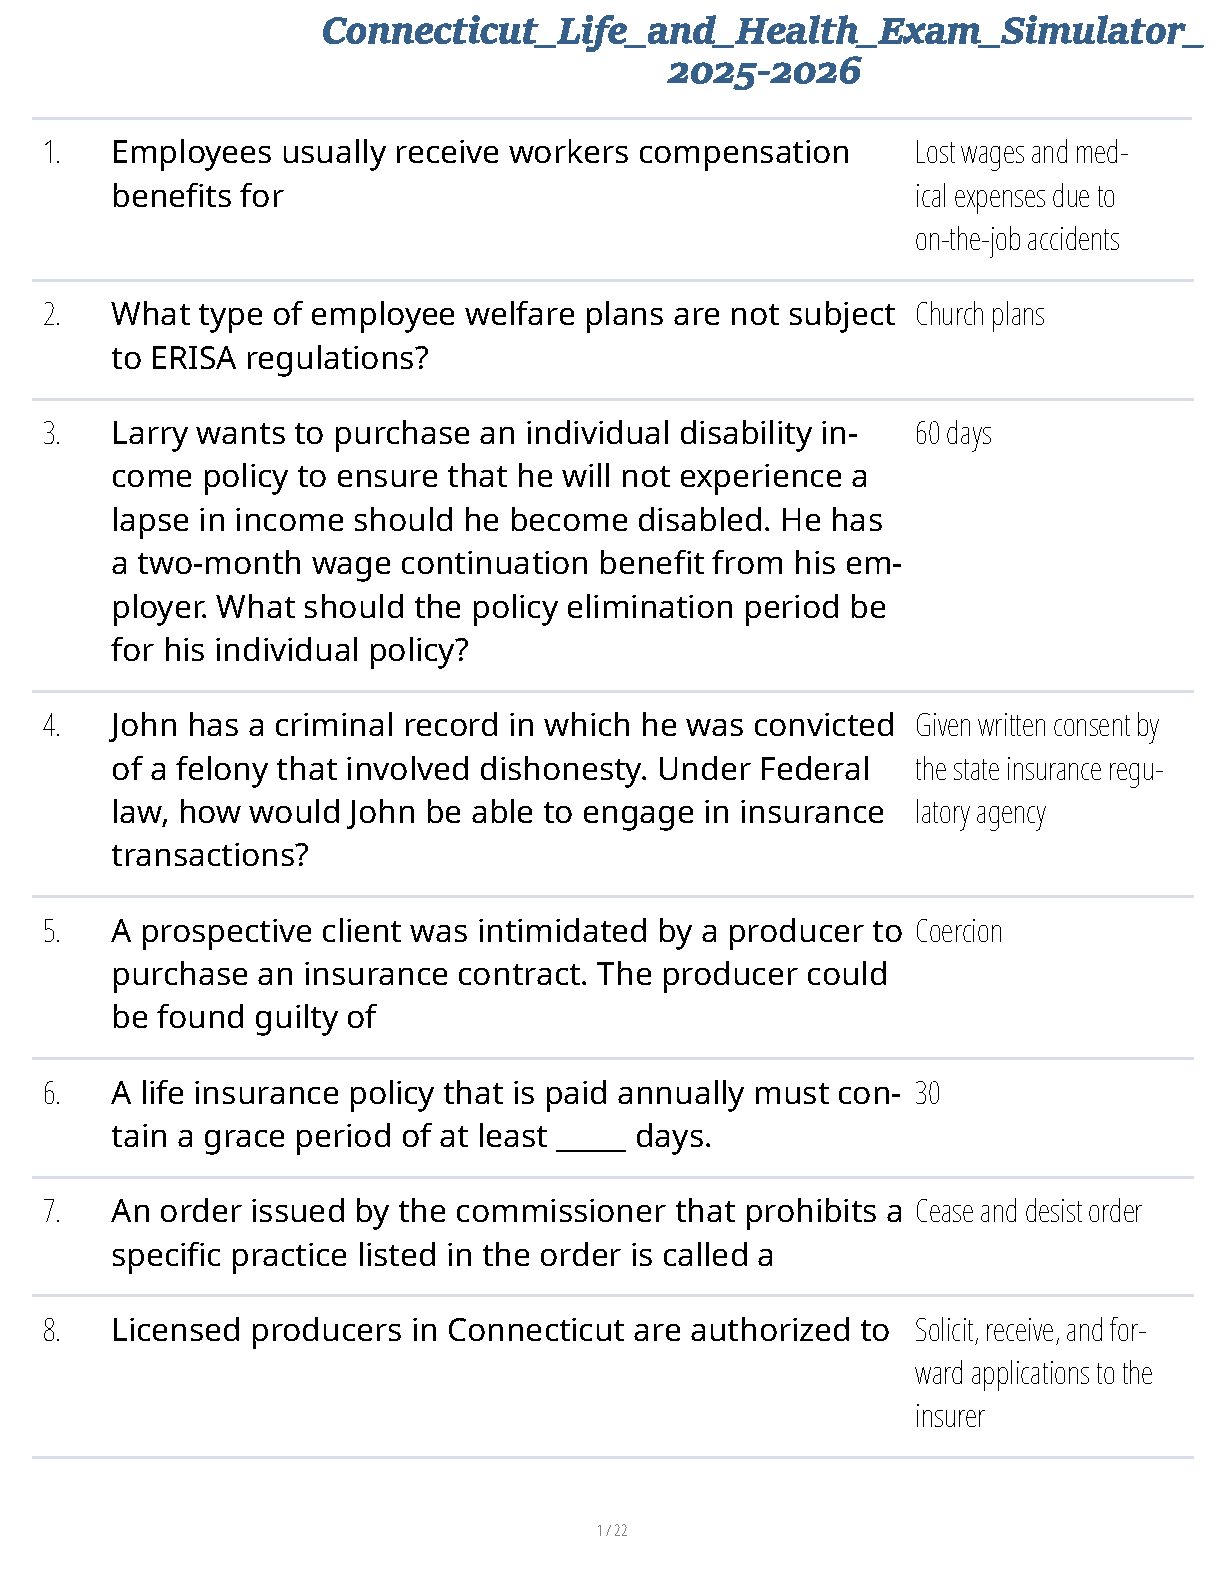Click the page indicator '1 / 22'
The width and height of the screenshot is (1224, 1584).
point(612,1531)
